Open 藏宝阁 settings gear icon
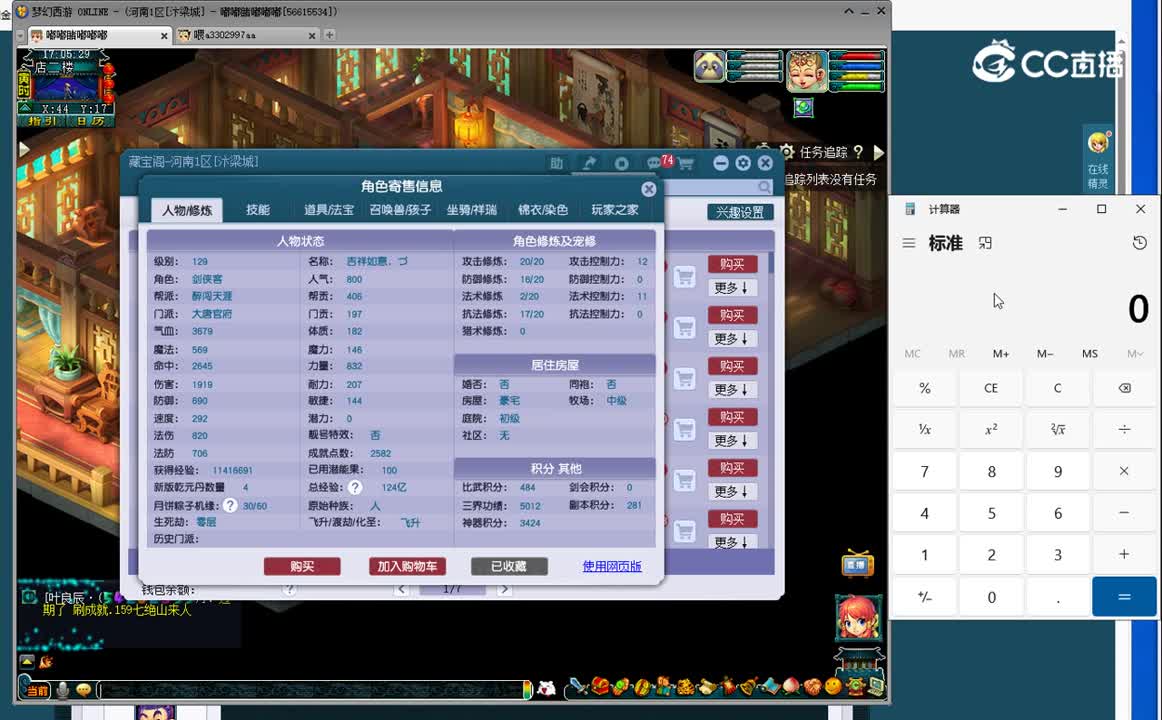Image resolution: width=1162 pixels, height=720 pixels. [743, 164]
